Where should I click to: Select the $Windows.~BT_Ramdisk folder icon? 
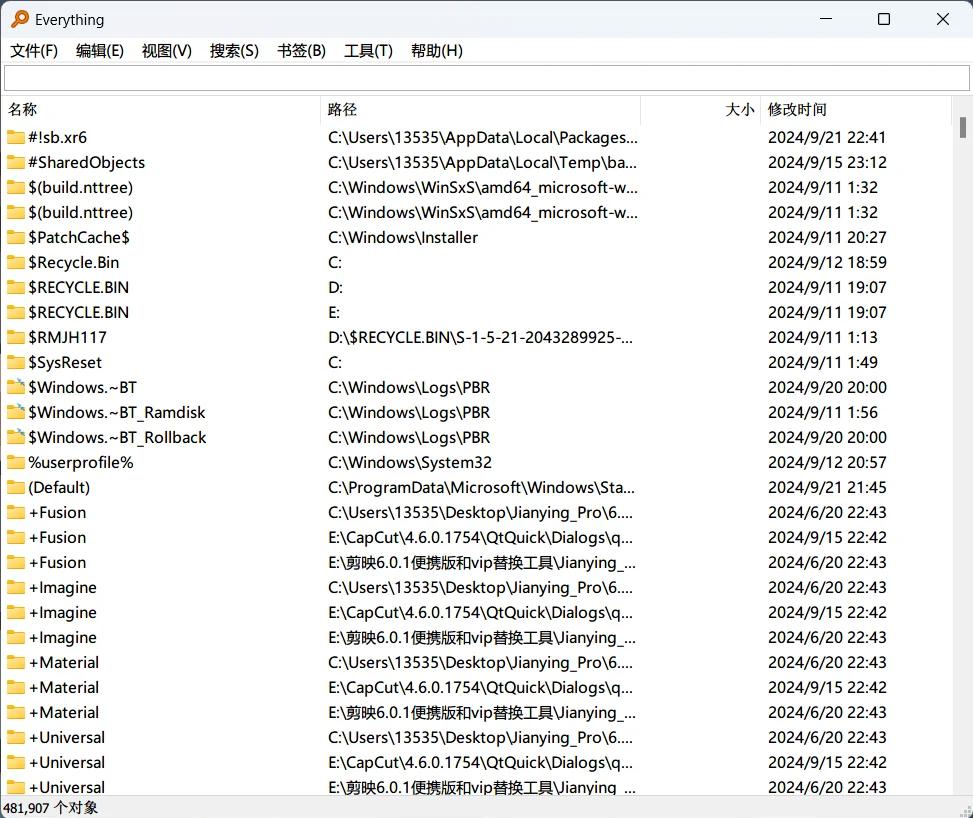coord(16,412)
